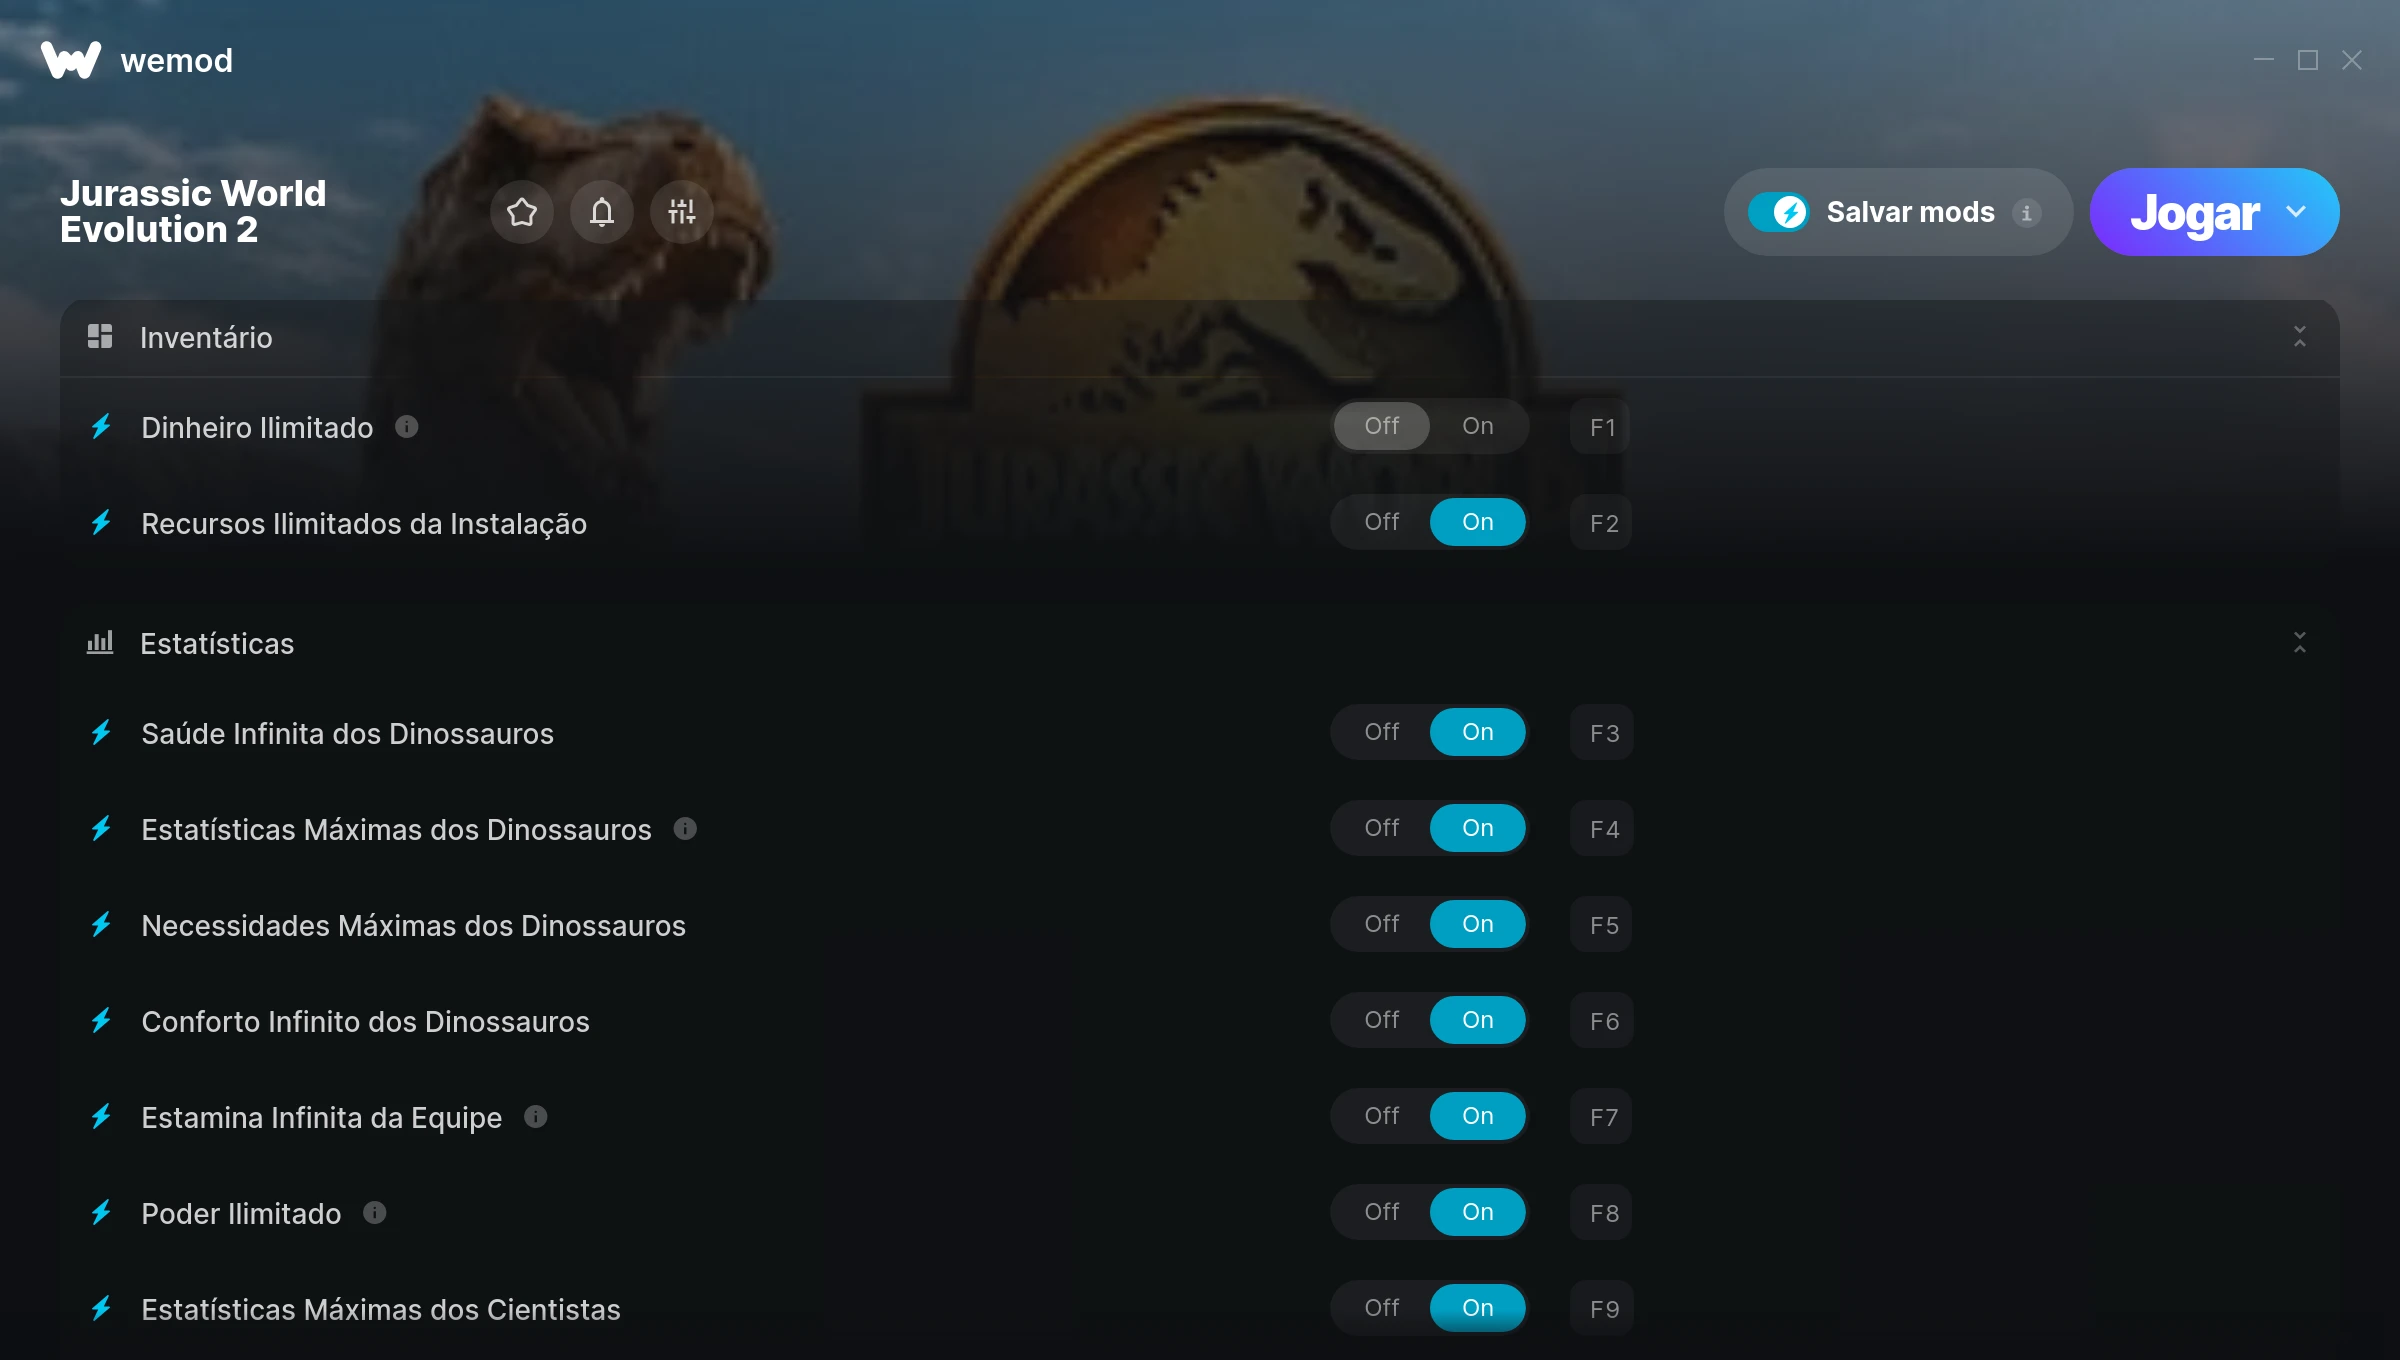Viewport: 2400px width, 1360px height.
Task: Open the mod settings sliders icon
Action: pyautogui.click(x=682, y=212)
